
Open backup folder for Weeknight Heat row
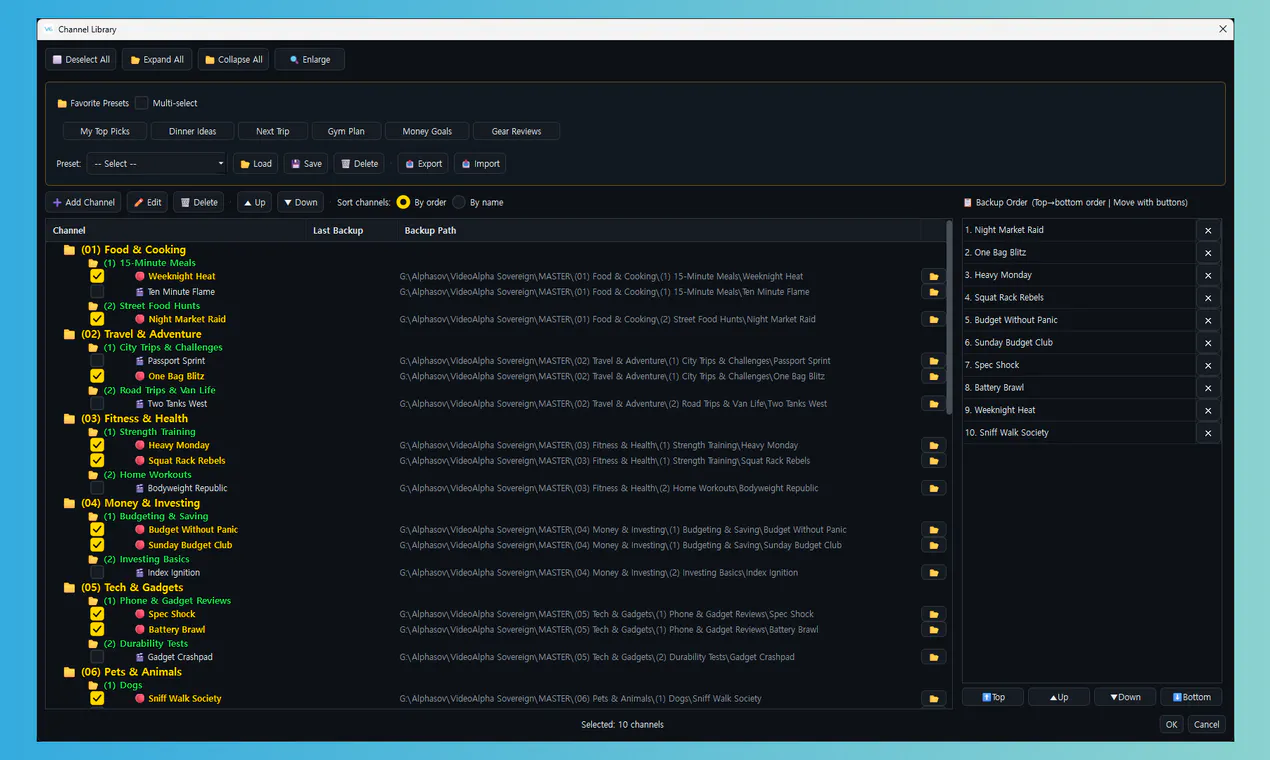coord(934,277)
